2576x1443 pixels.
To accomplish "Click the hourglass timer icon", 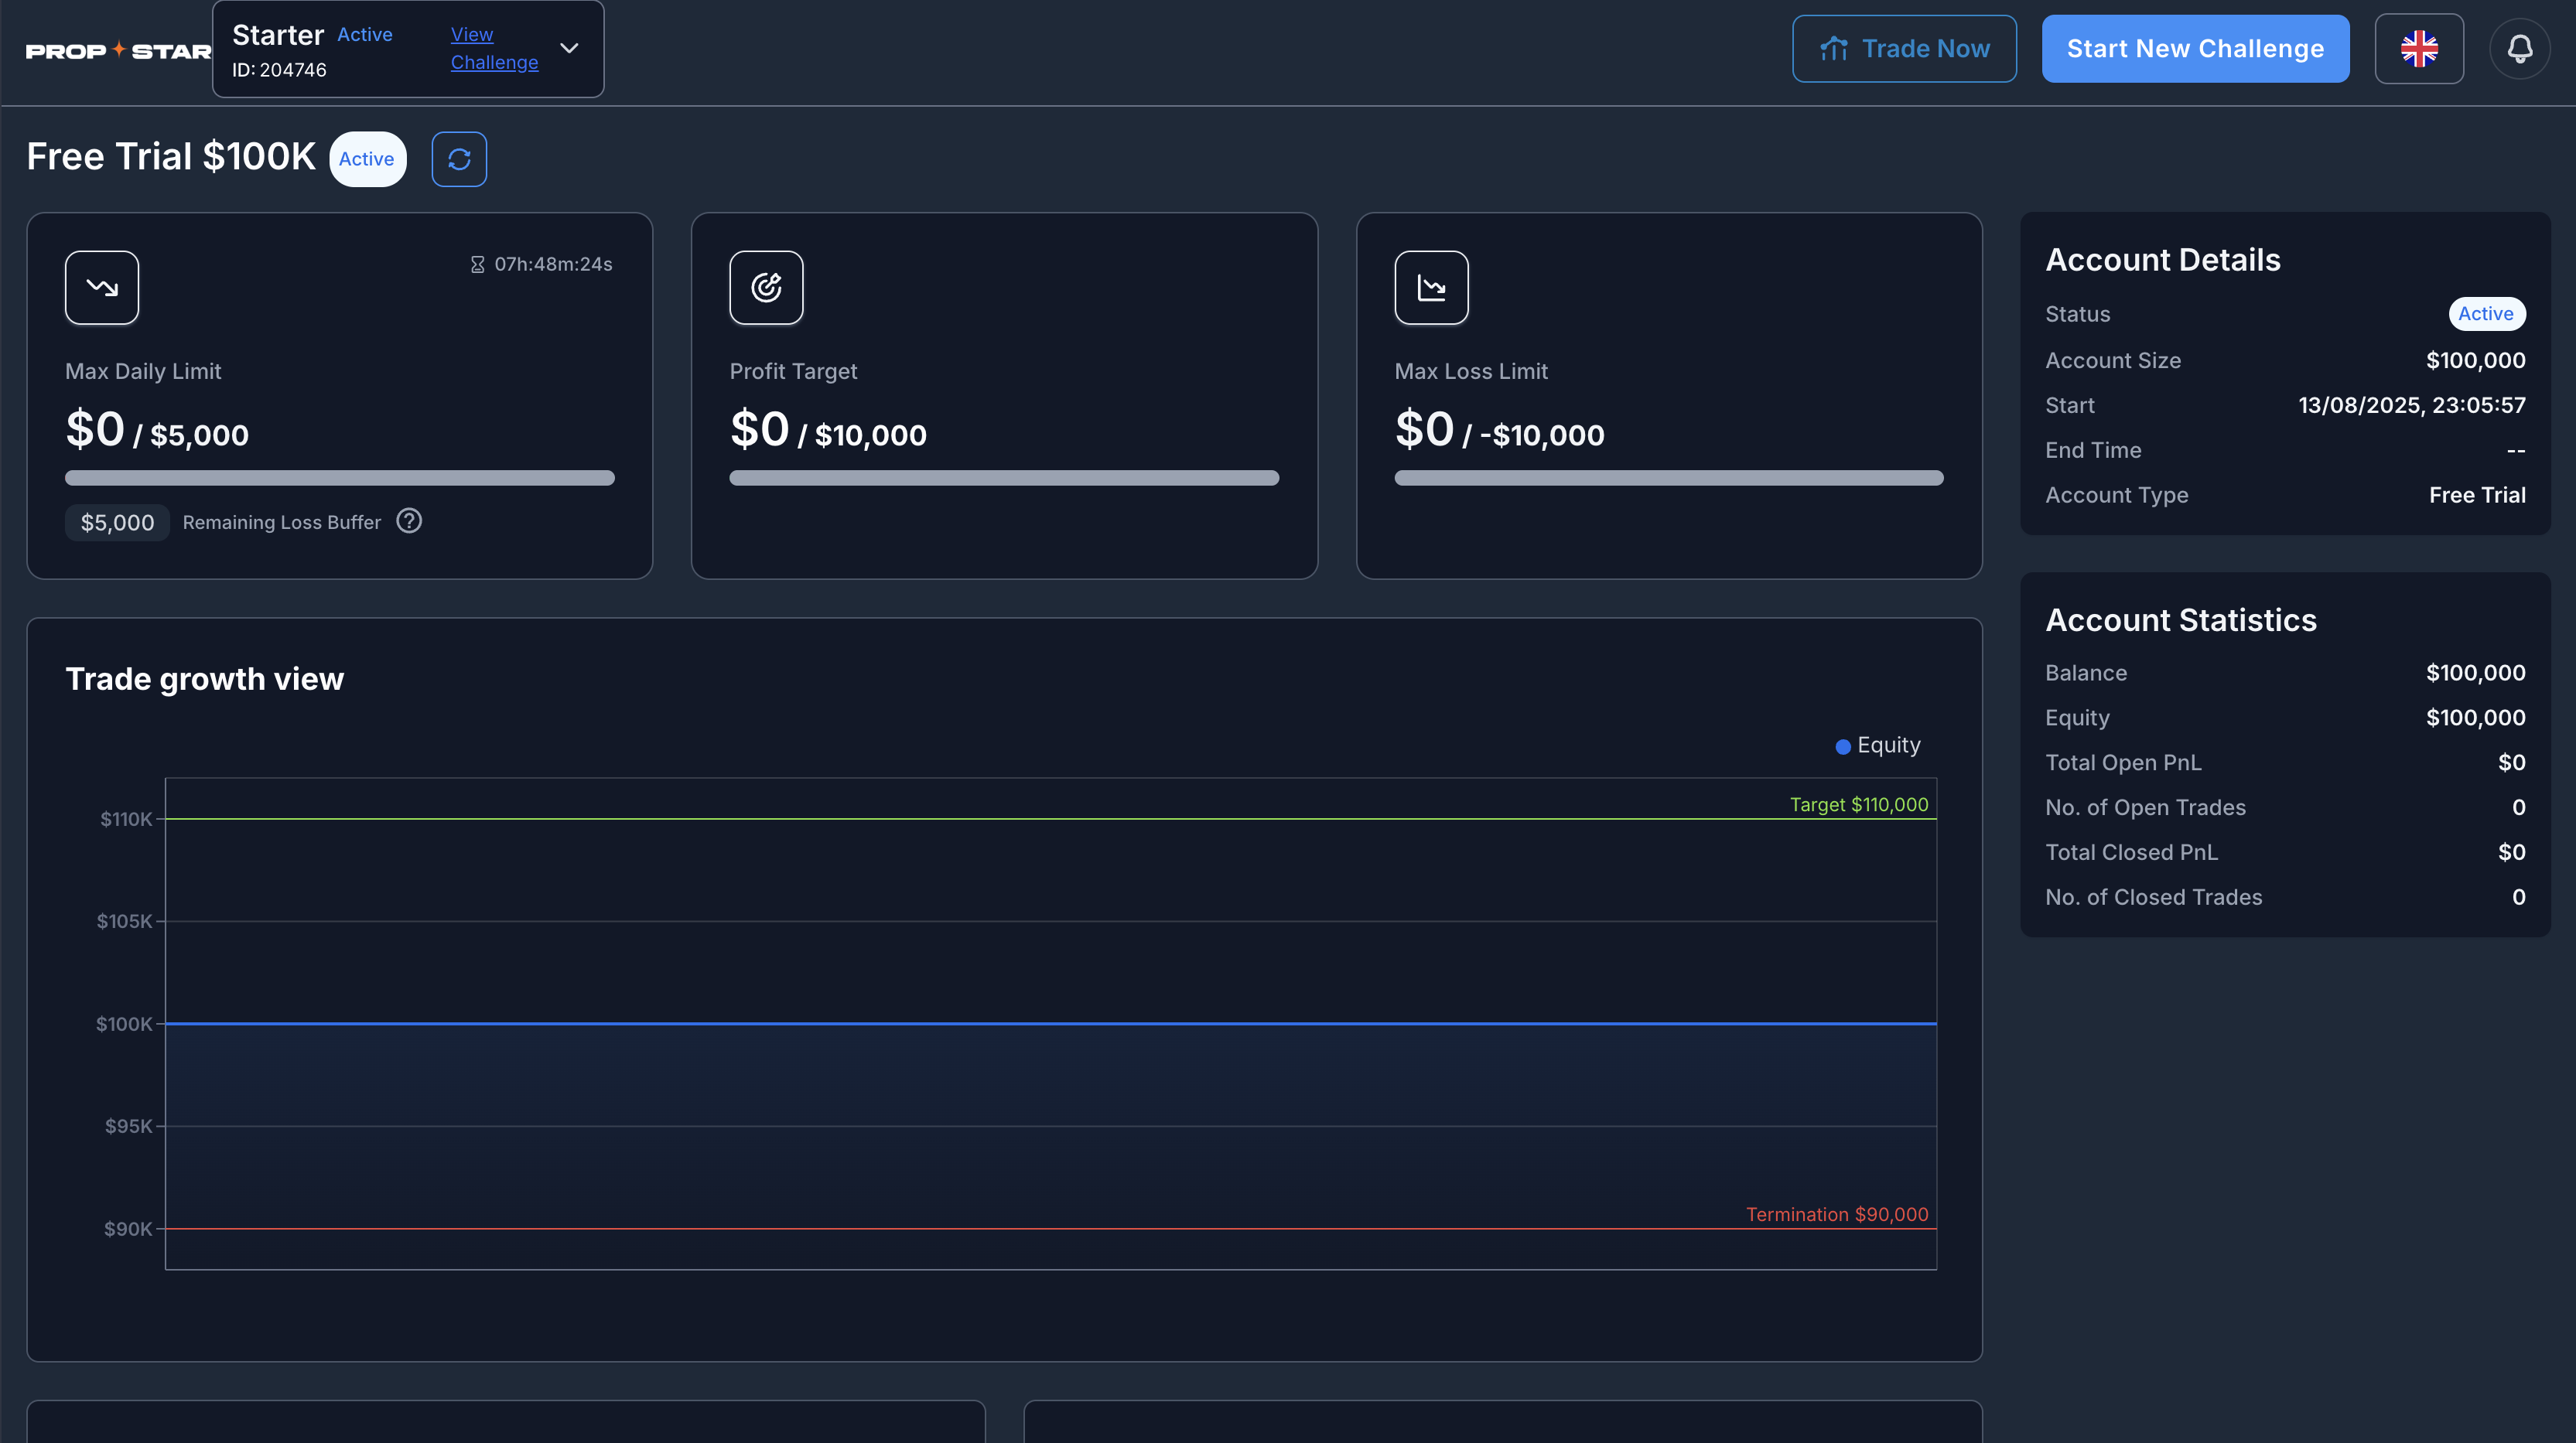I will [x=477, y=265].
